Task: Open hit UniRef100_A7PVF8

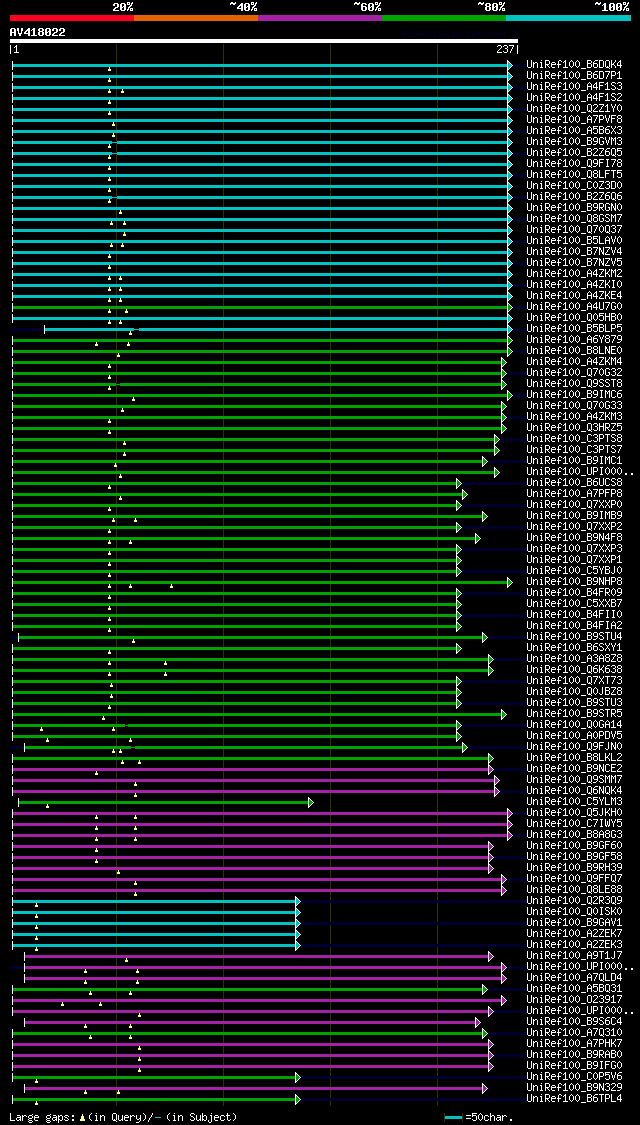Action: click(x=574, y=119)
